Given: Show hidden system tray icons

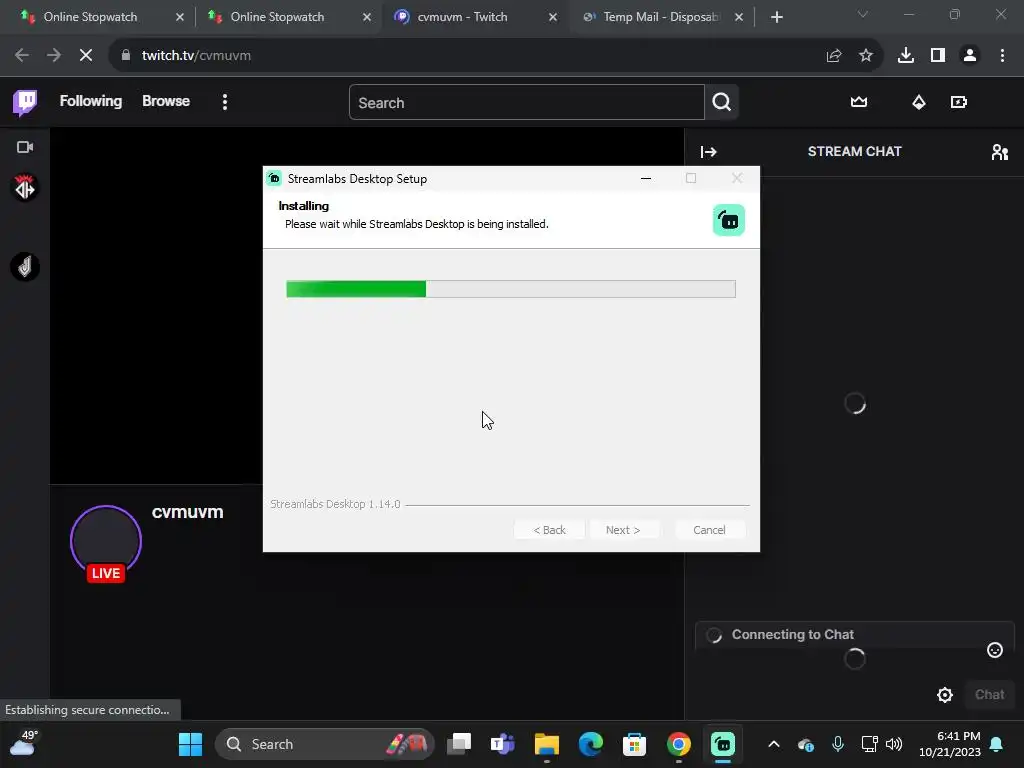Looking at the screenshot, I should [x=774, y=744].
